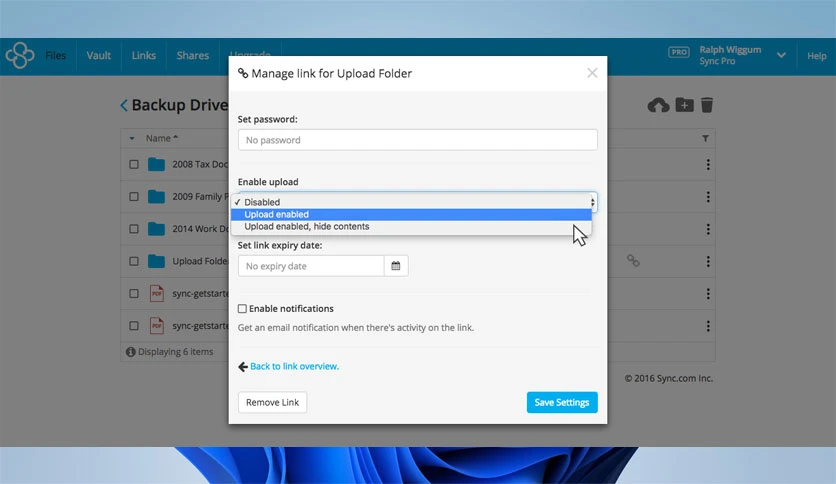Click Remove Link button
This screenshot has width=836, height=484.
272,402
